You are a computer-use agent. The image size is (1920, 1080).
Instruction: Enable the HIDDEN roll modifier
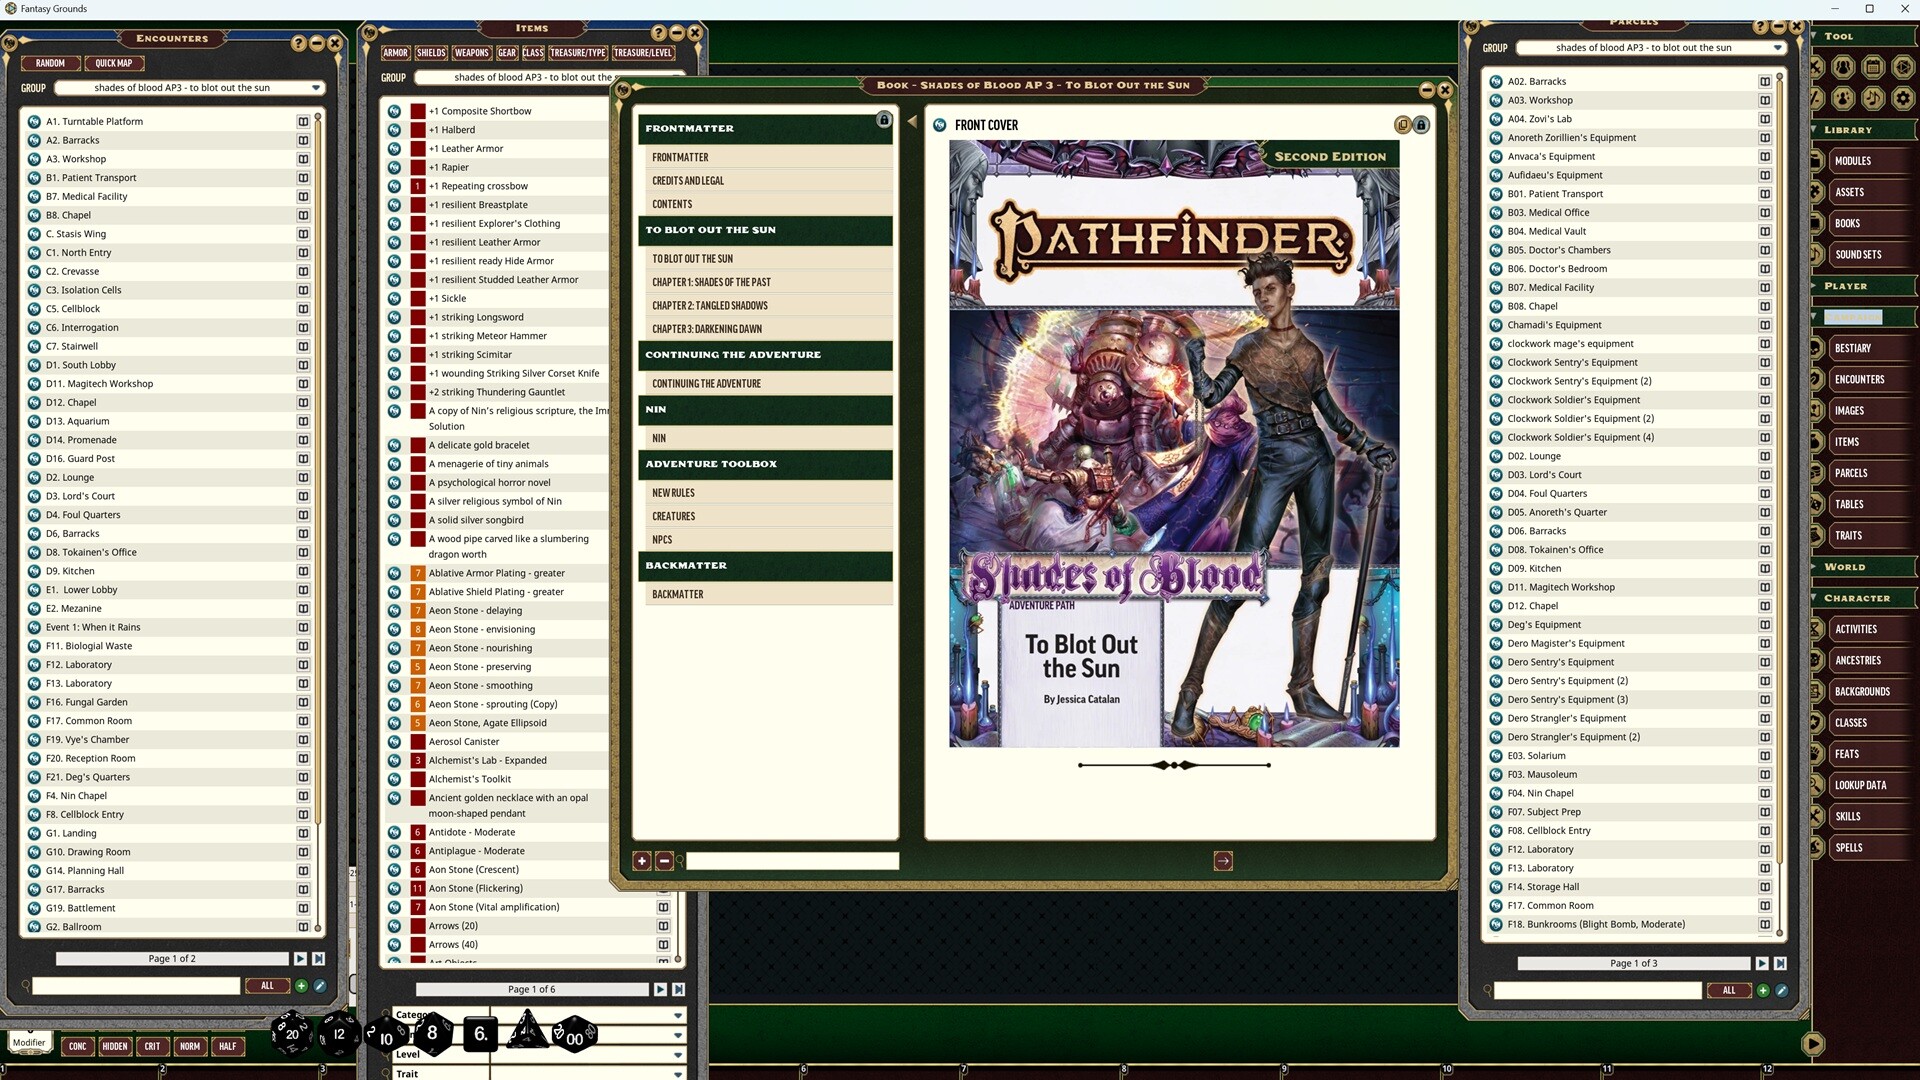point(115,1046)
